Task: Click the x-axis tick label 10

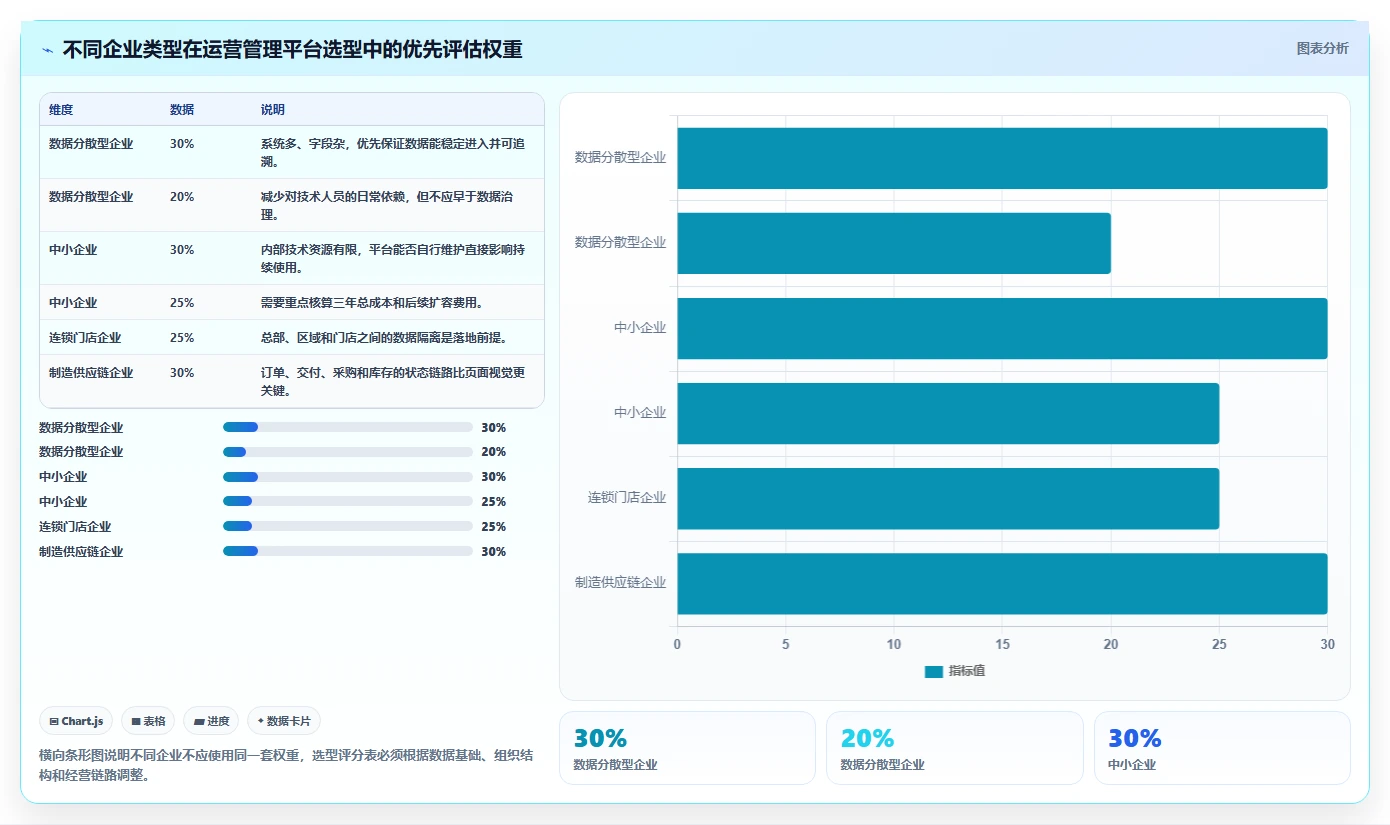Action: tap(894, 645)
